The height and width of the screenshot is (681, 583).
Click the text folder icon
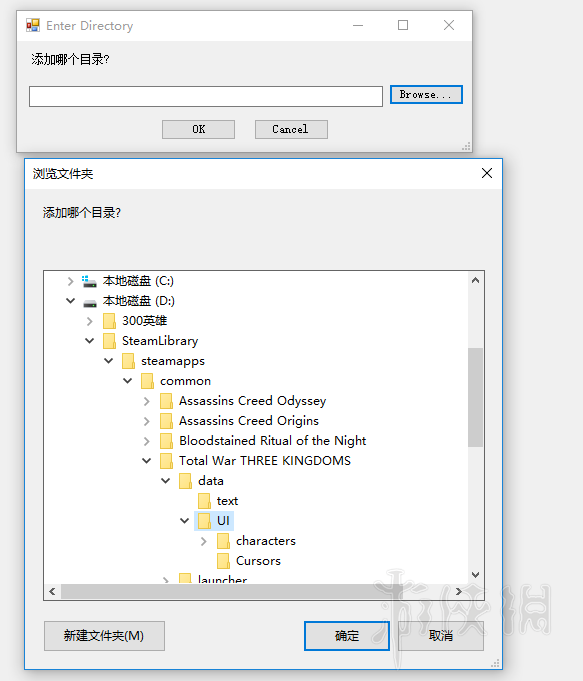[204, 501]
